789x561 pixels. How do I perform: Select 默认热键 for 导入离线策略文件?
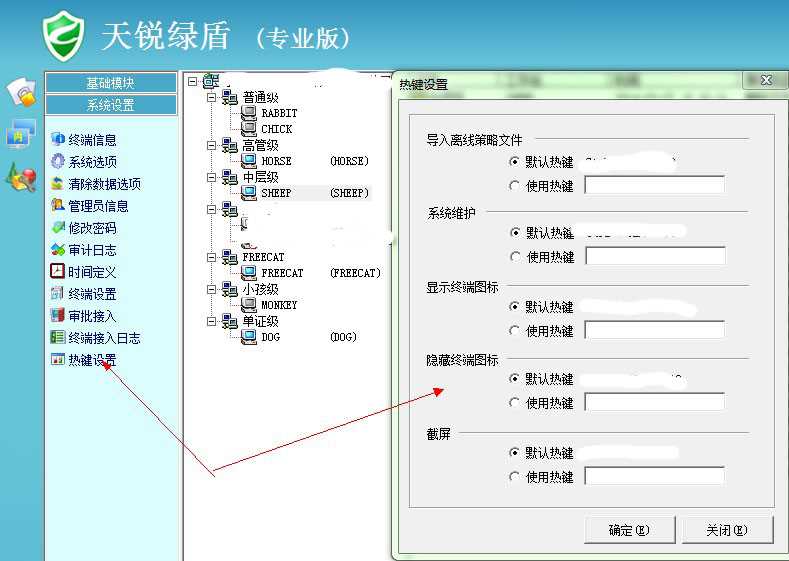[x=514, y=162]
